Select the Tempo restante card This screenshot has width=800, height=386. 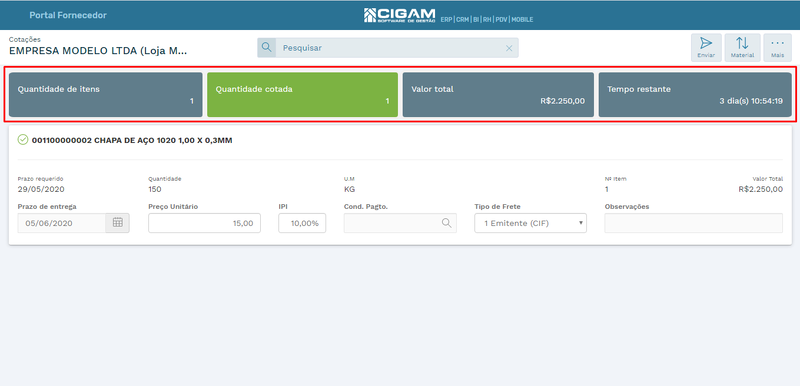point(695,95)
